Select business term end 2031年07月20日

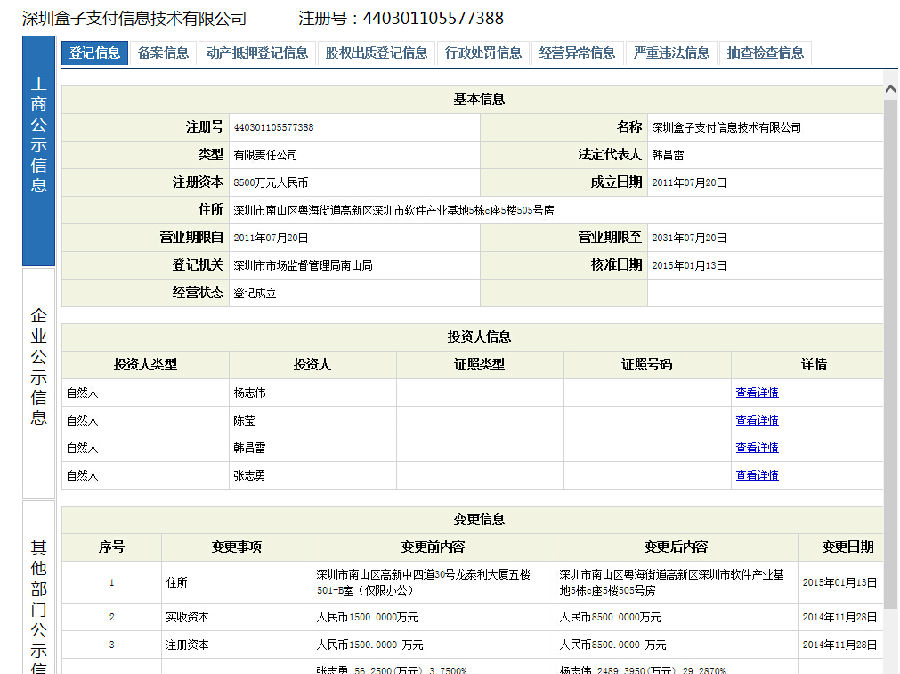[x=689, y=238]
